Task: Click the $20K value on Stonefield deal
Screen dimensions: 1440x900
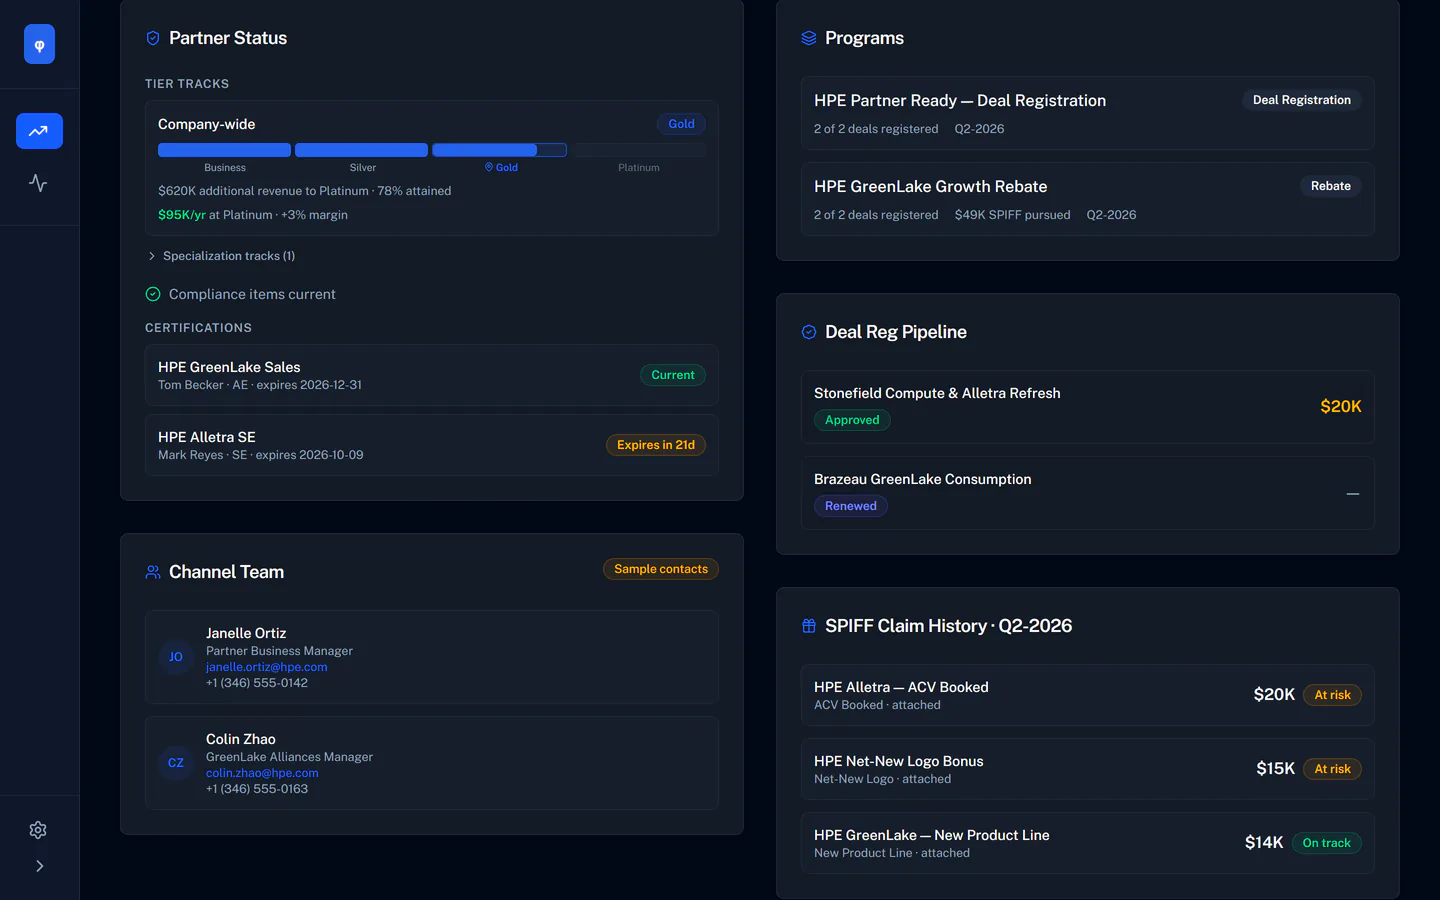Action: (1341, 406)
